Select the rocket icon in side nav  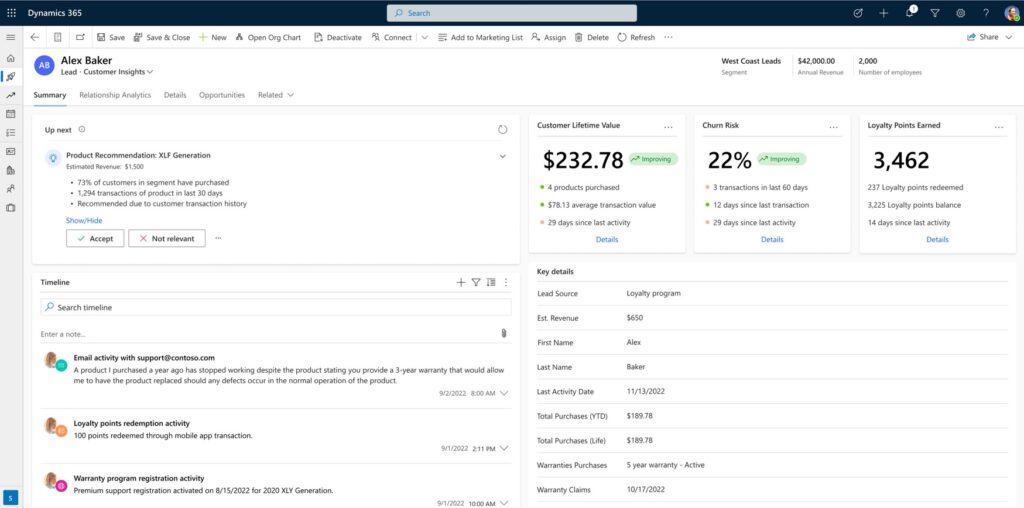click(x=10, y=76)
